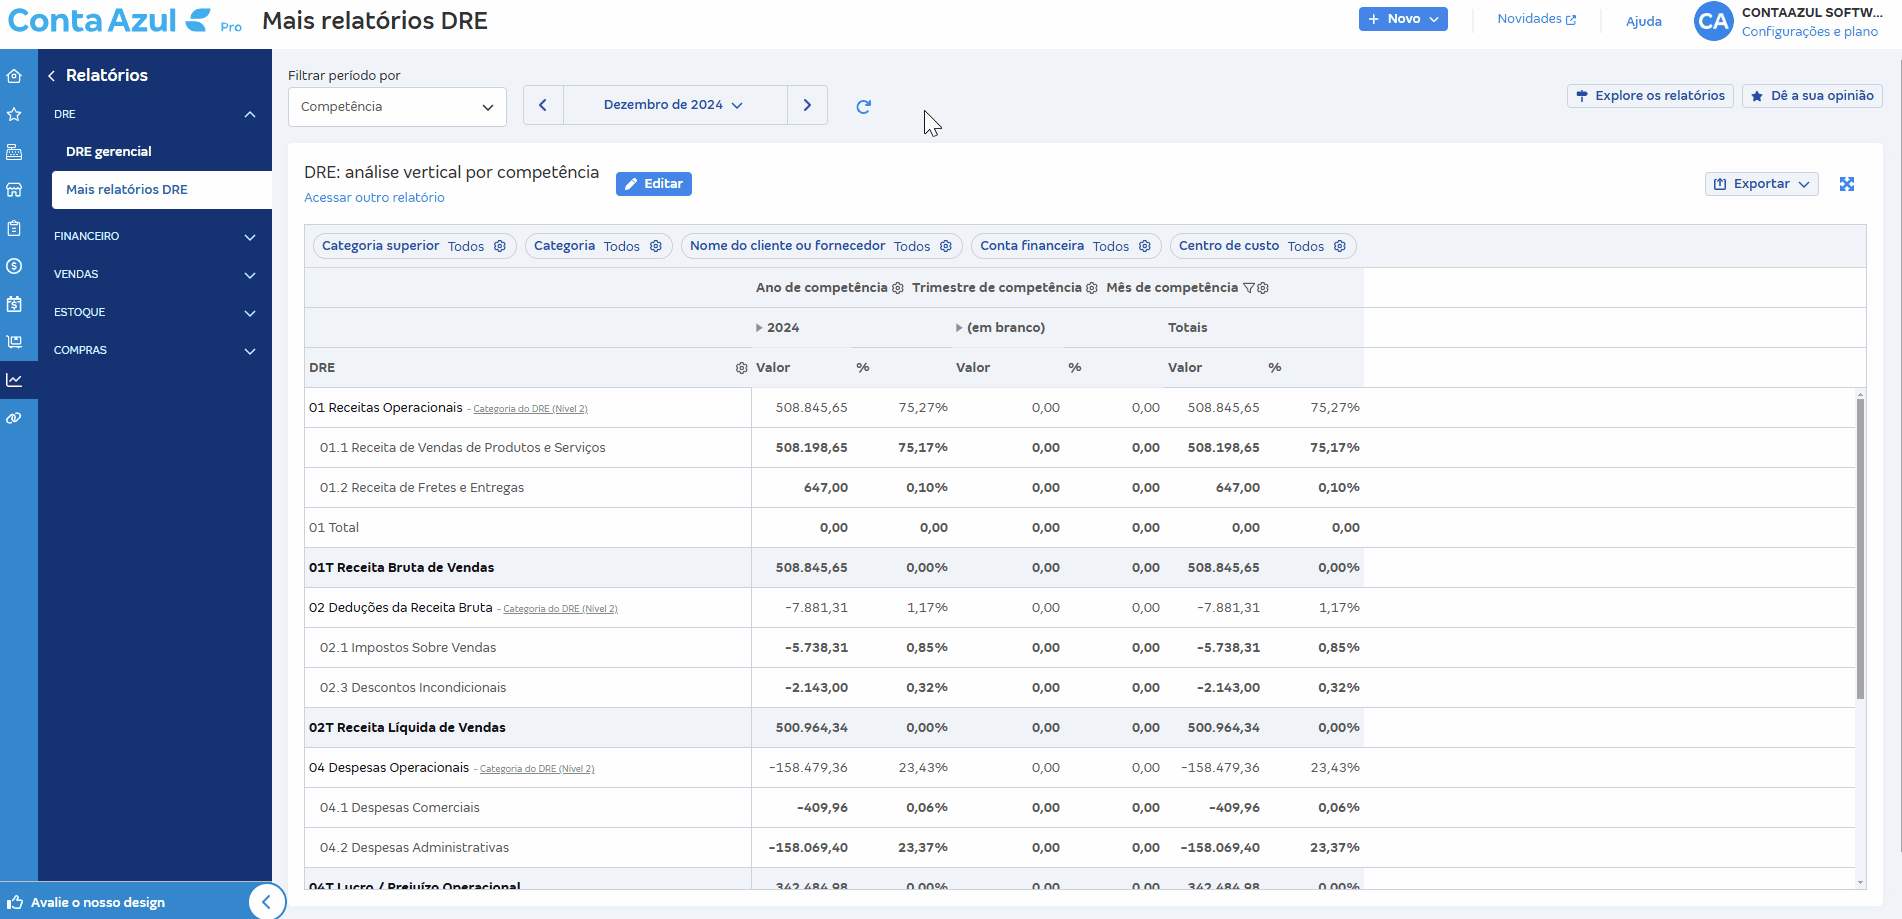Open settings gear for Centro de custo filter
Screen dimensions: 1902x919
coord(1340,246)
